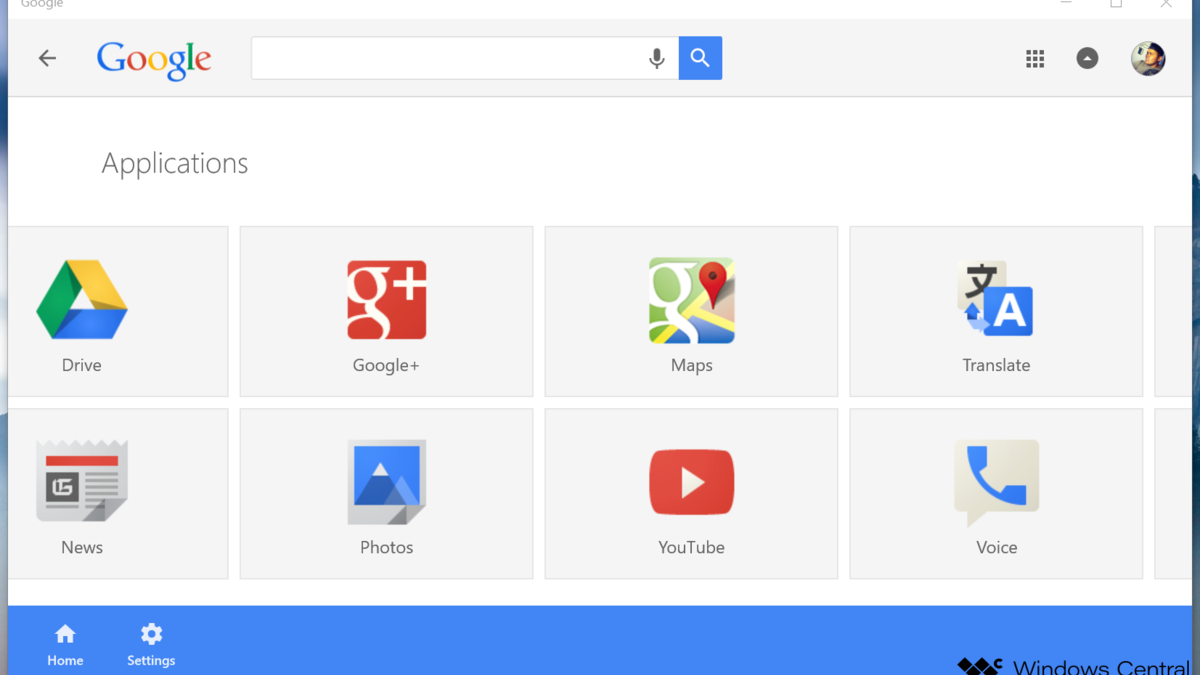Launch the Google+ application icon
This screenshot has width=1200, height=675.
pyautogui.click(x=386, y=301)
